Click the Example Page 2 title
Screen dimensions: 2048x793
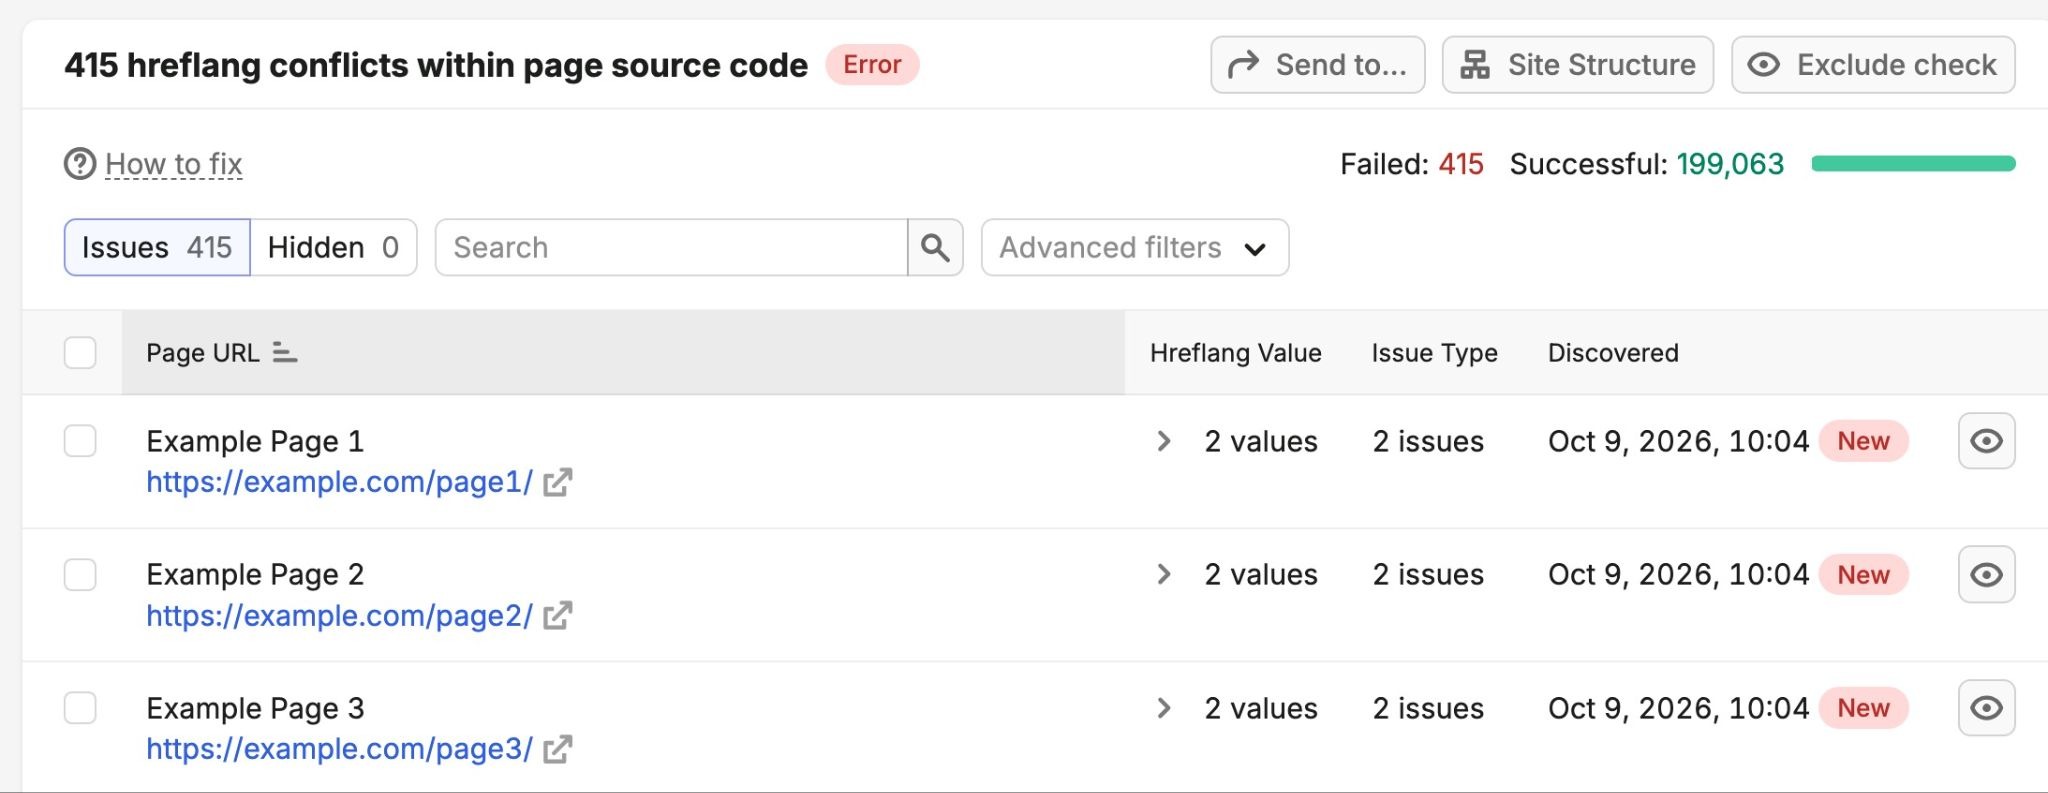(x=255, y=575)
